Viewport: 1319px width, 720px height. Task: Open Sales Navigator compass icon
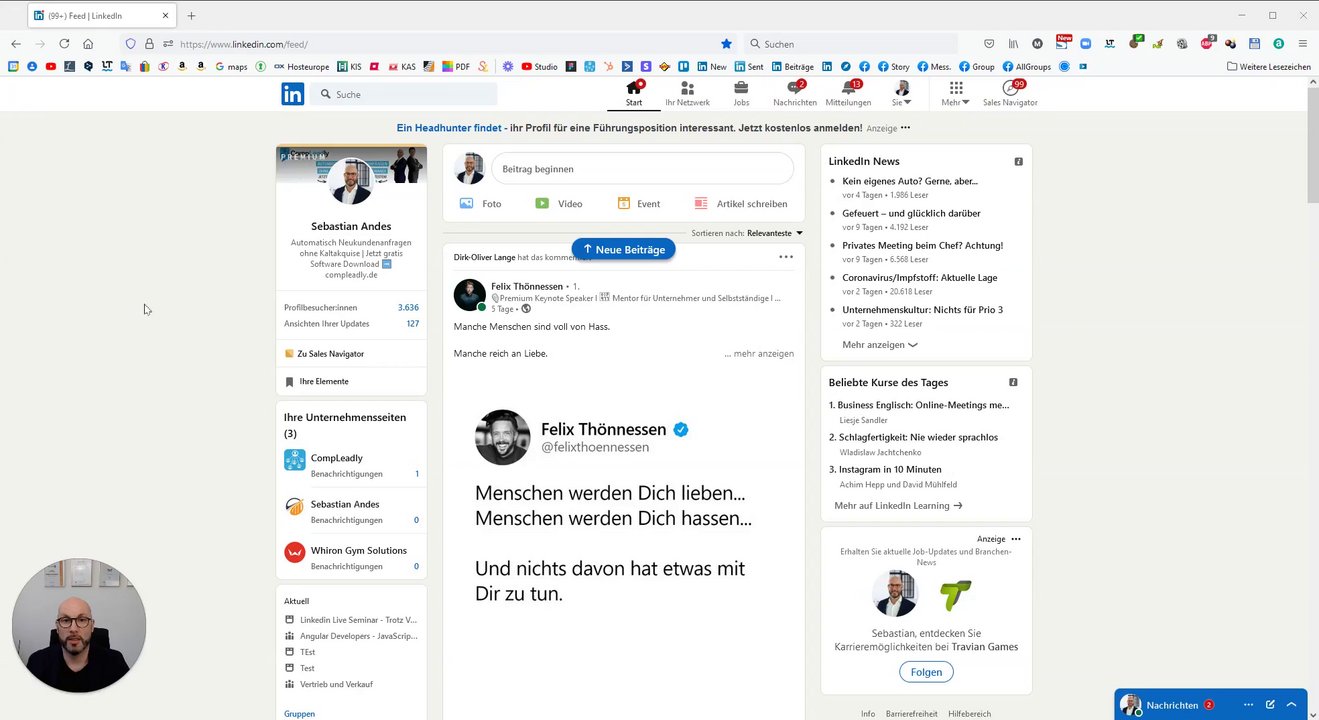coord(1010,93)
